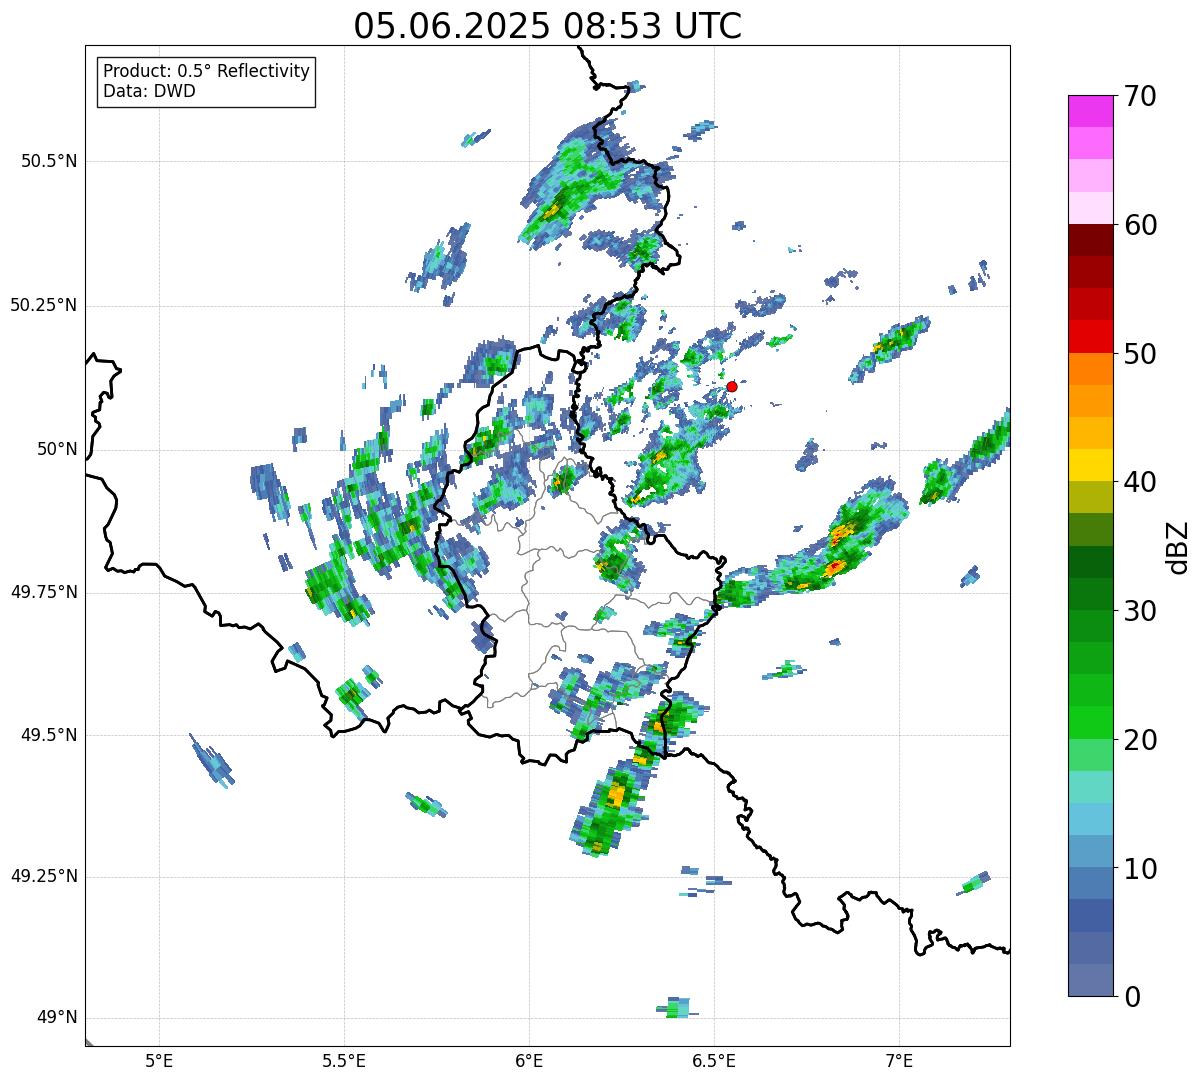Click the orange colorbar segment just below 50
The height and width of the screenshot is (1081, 1202).
(1091, 369)
